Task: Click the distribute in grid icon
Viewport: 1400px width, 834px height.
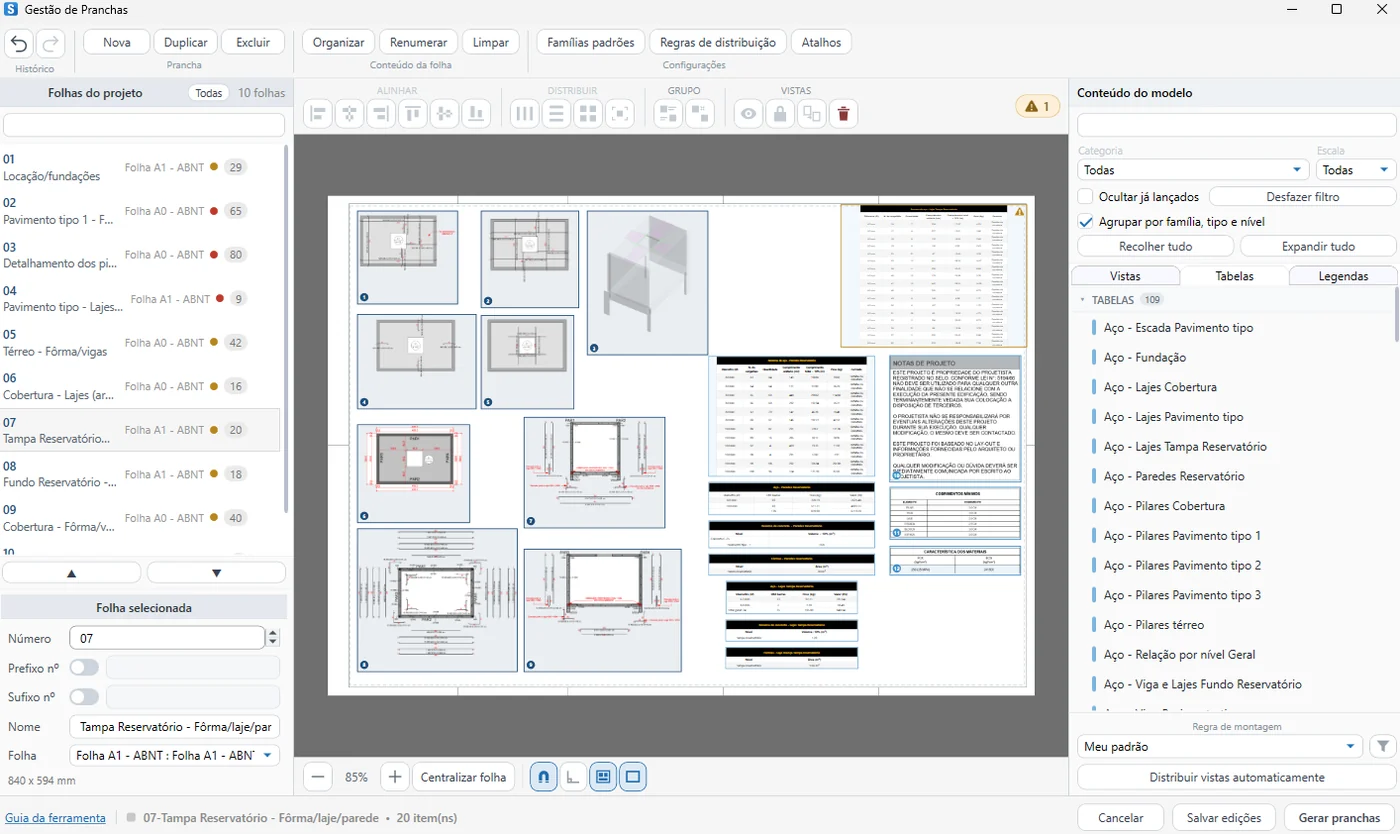Action: pos(589,114)
